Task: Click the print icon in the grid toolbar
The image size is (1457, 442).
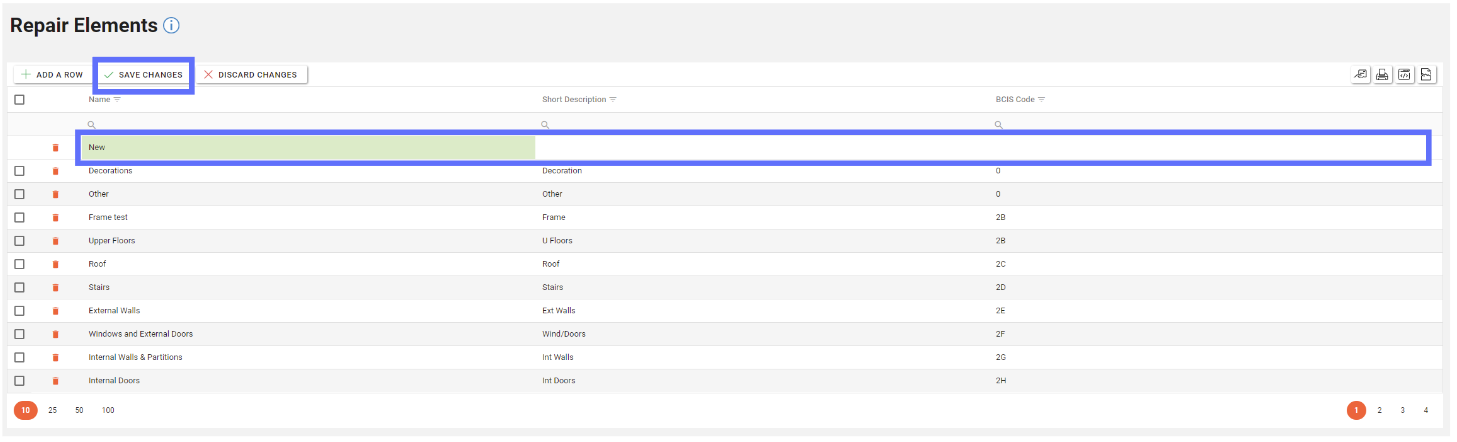Action: point(1382,75)
